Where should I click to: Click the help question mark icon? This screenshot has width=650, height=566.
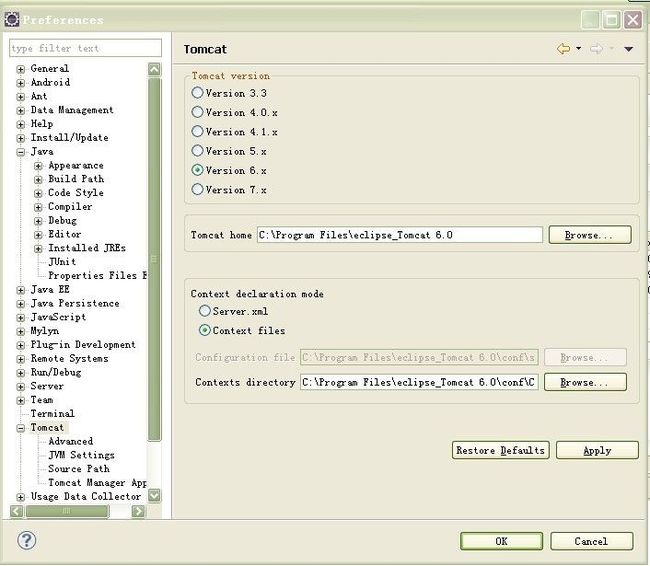click(27, 540)
